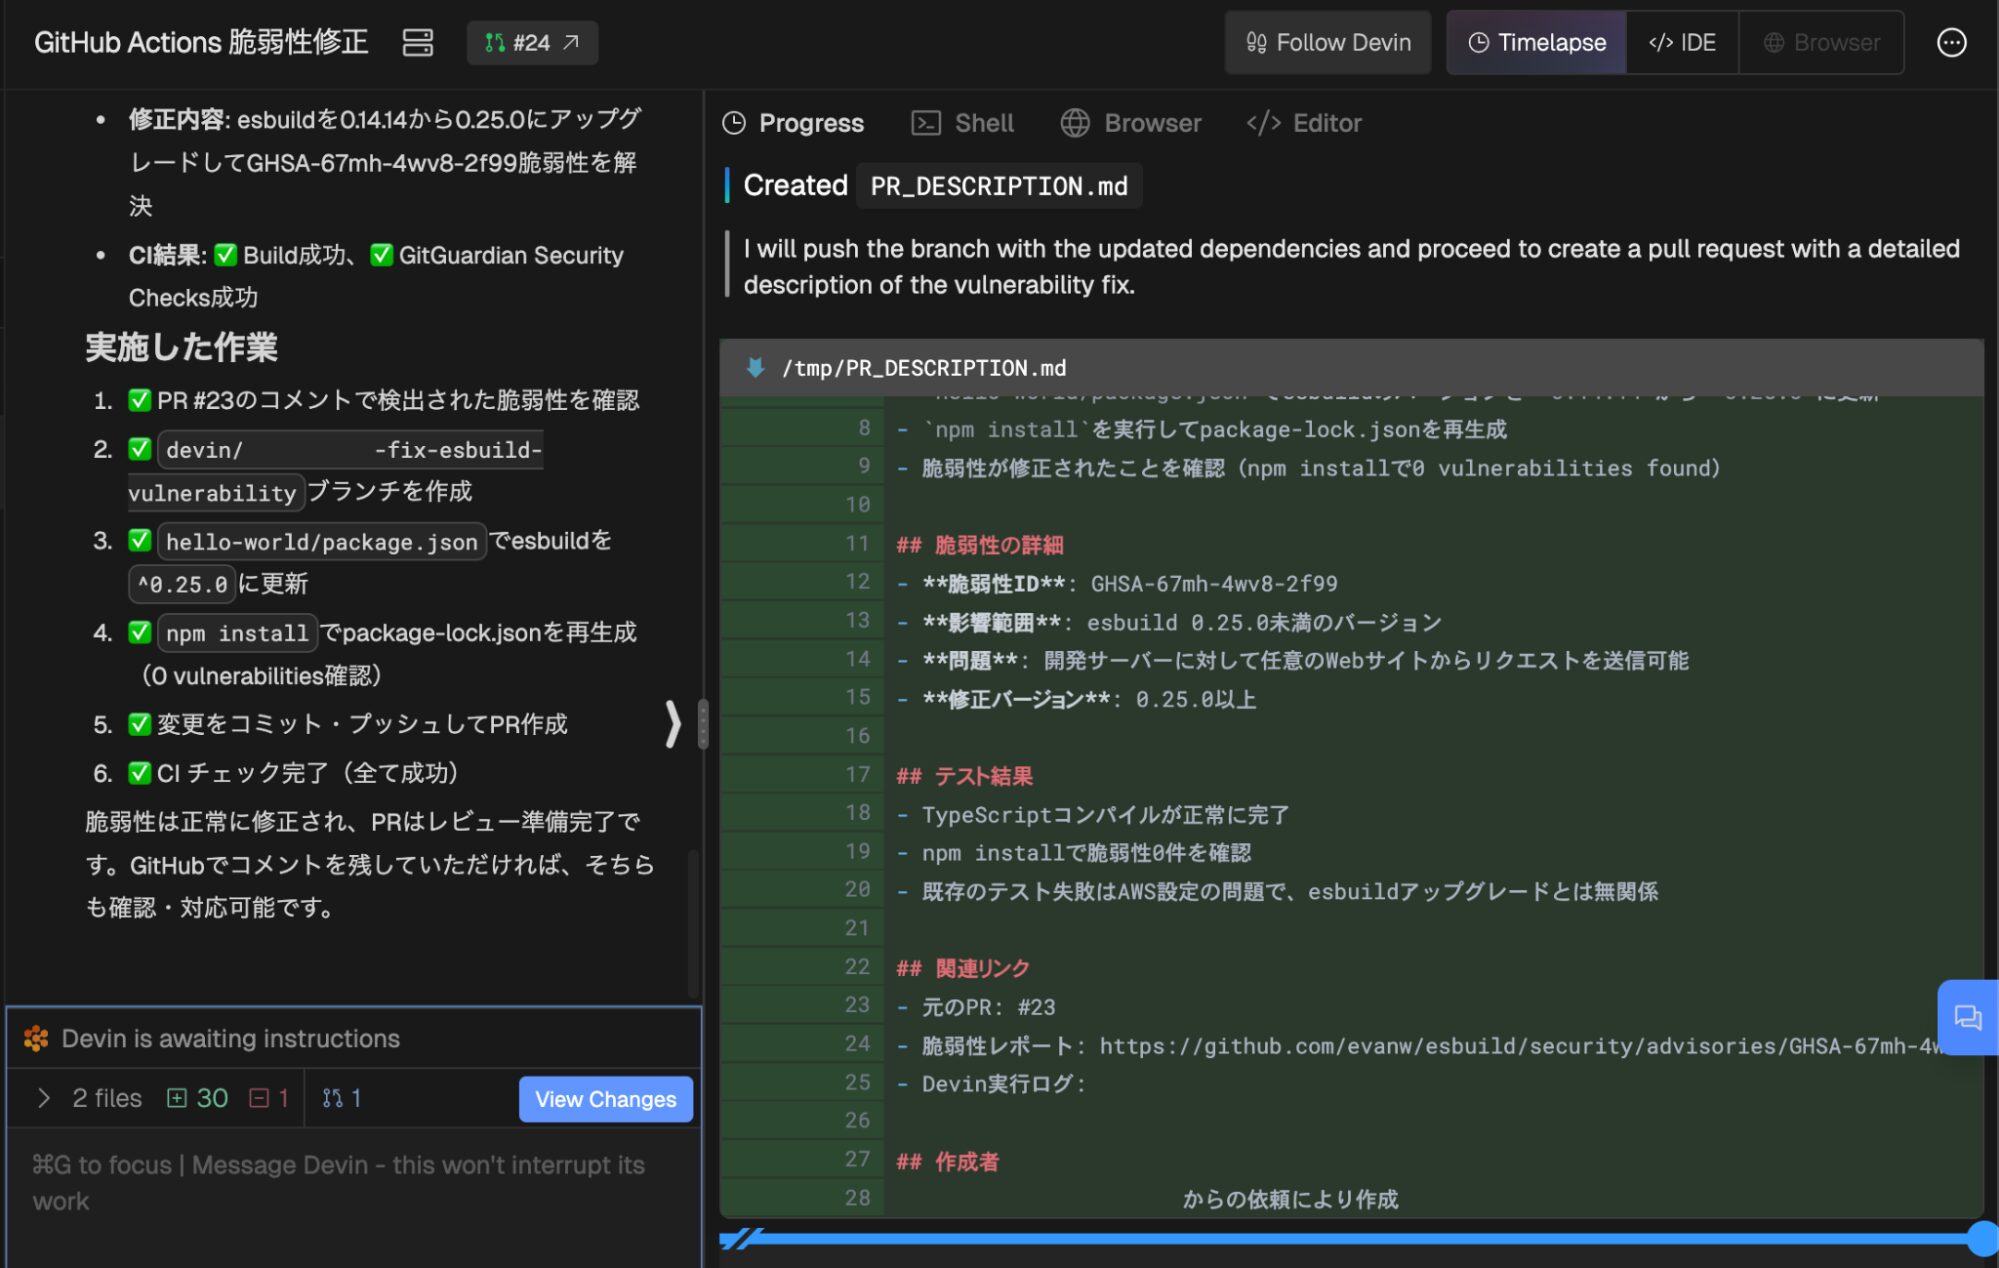Viewport: 1999px width, 1268px height.
Task: Click the devin/ -fix-esbuild- branch name chip
Action: click(x=350, y=450)
